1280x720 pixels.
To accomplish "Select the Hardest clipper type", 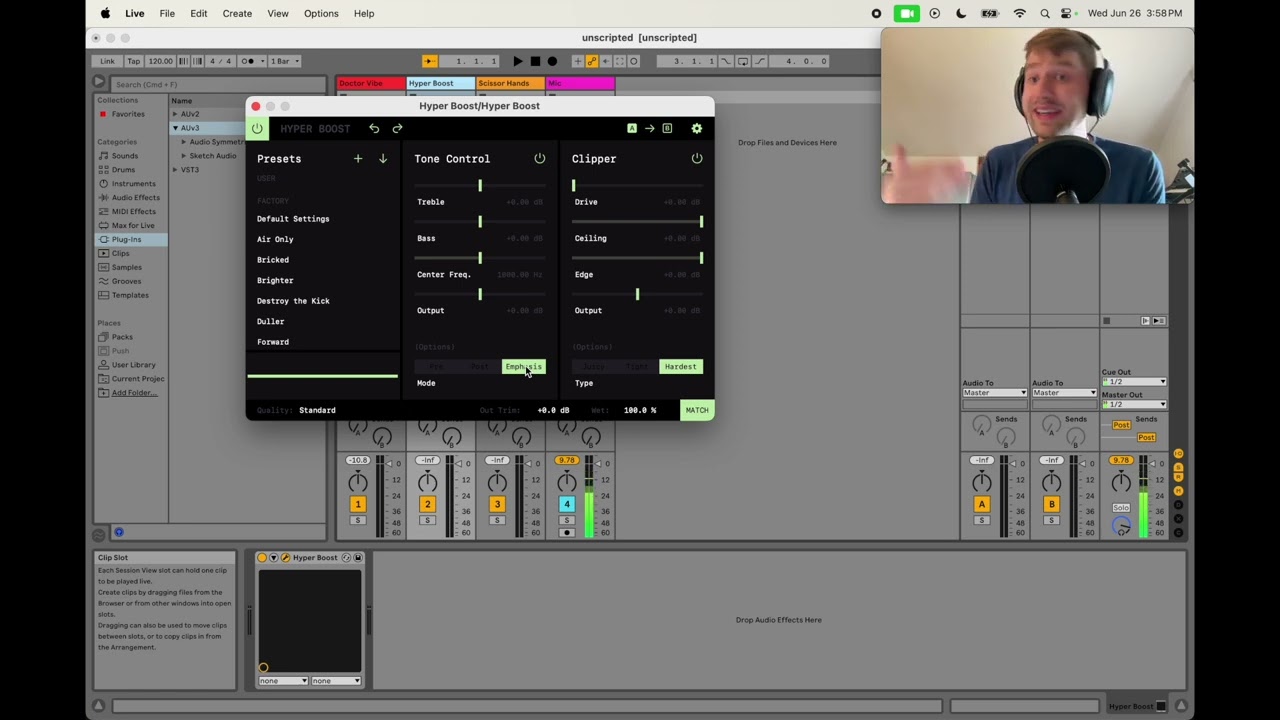I will pos(680,367).
